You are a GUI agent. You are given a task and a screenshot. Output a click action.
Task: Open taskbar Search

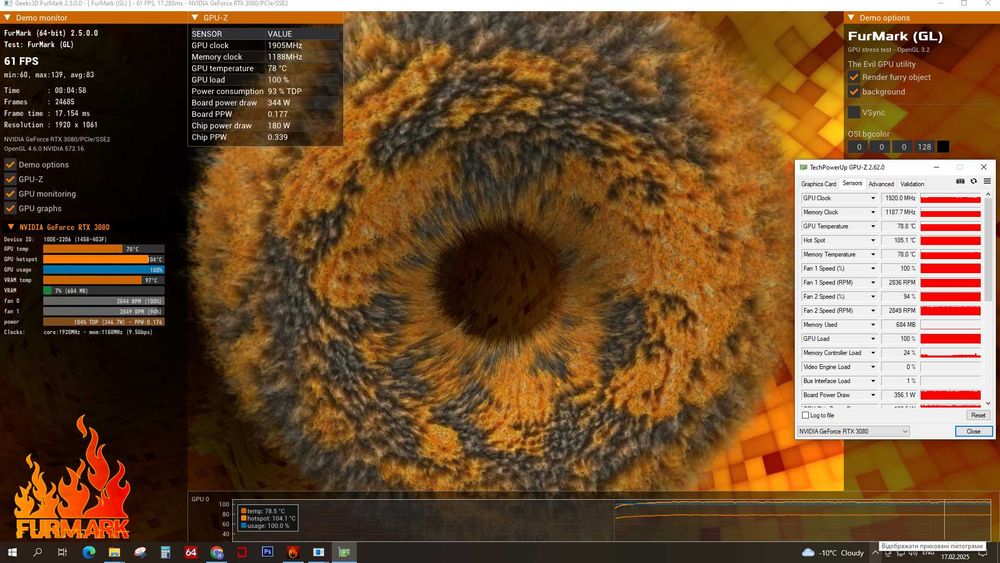point(38,552)
